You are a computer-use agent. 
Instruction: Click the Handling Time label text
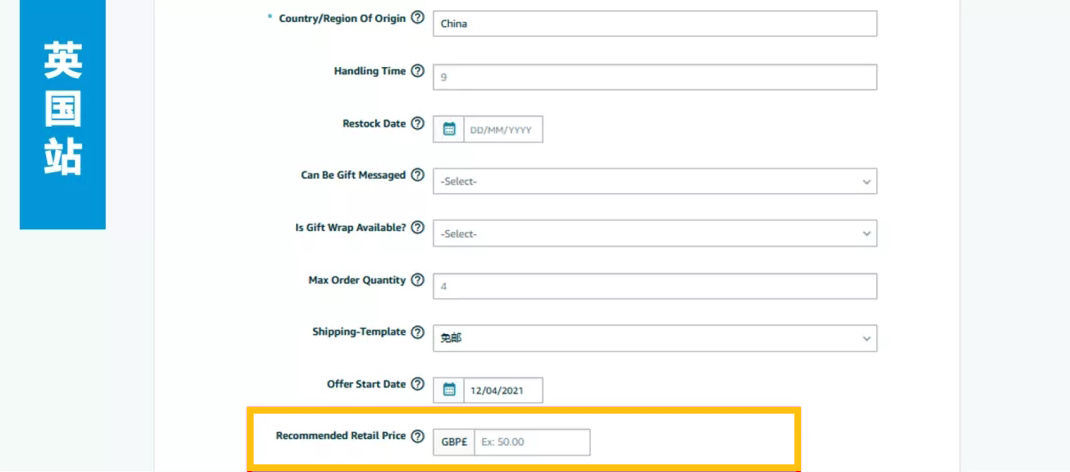coord(370,71)
